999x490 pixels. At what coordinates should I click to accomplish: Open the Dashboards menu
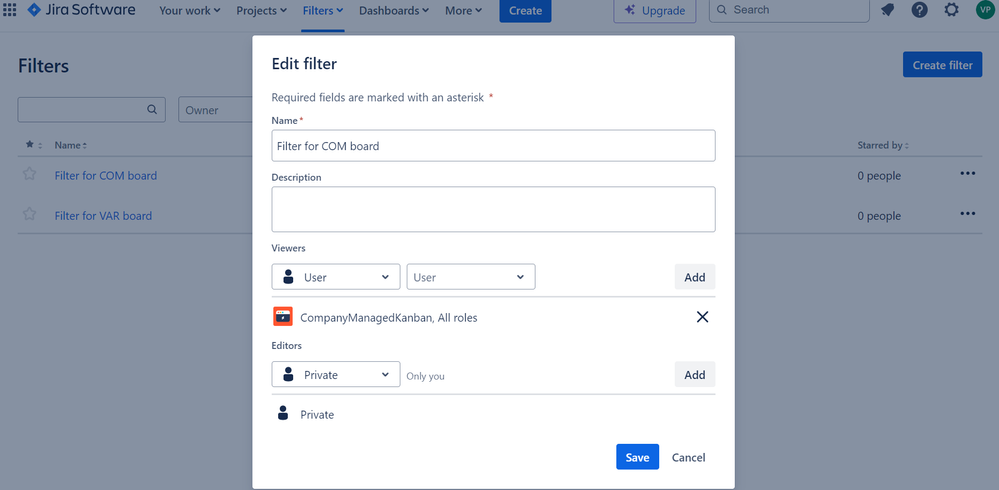pos(394,11)
